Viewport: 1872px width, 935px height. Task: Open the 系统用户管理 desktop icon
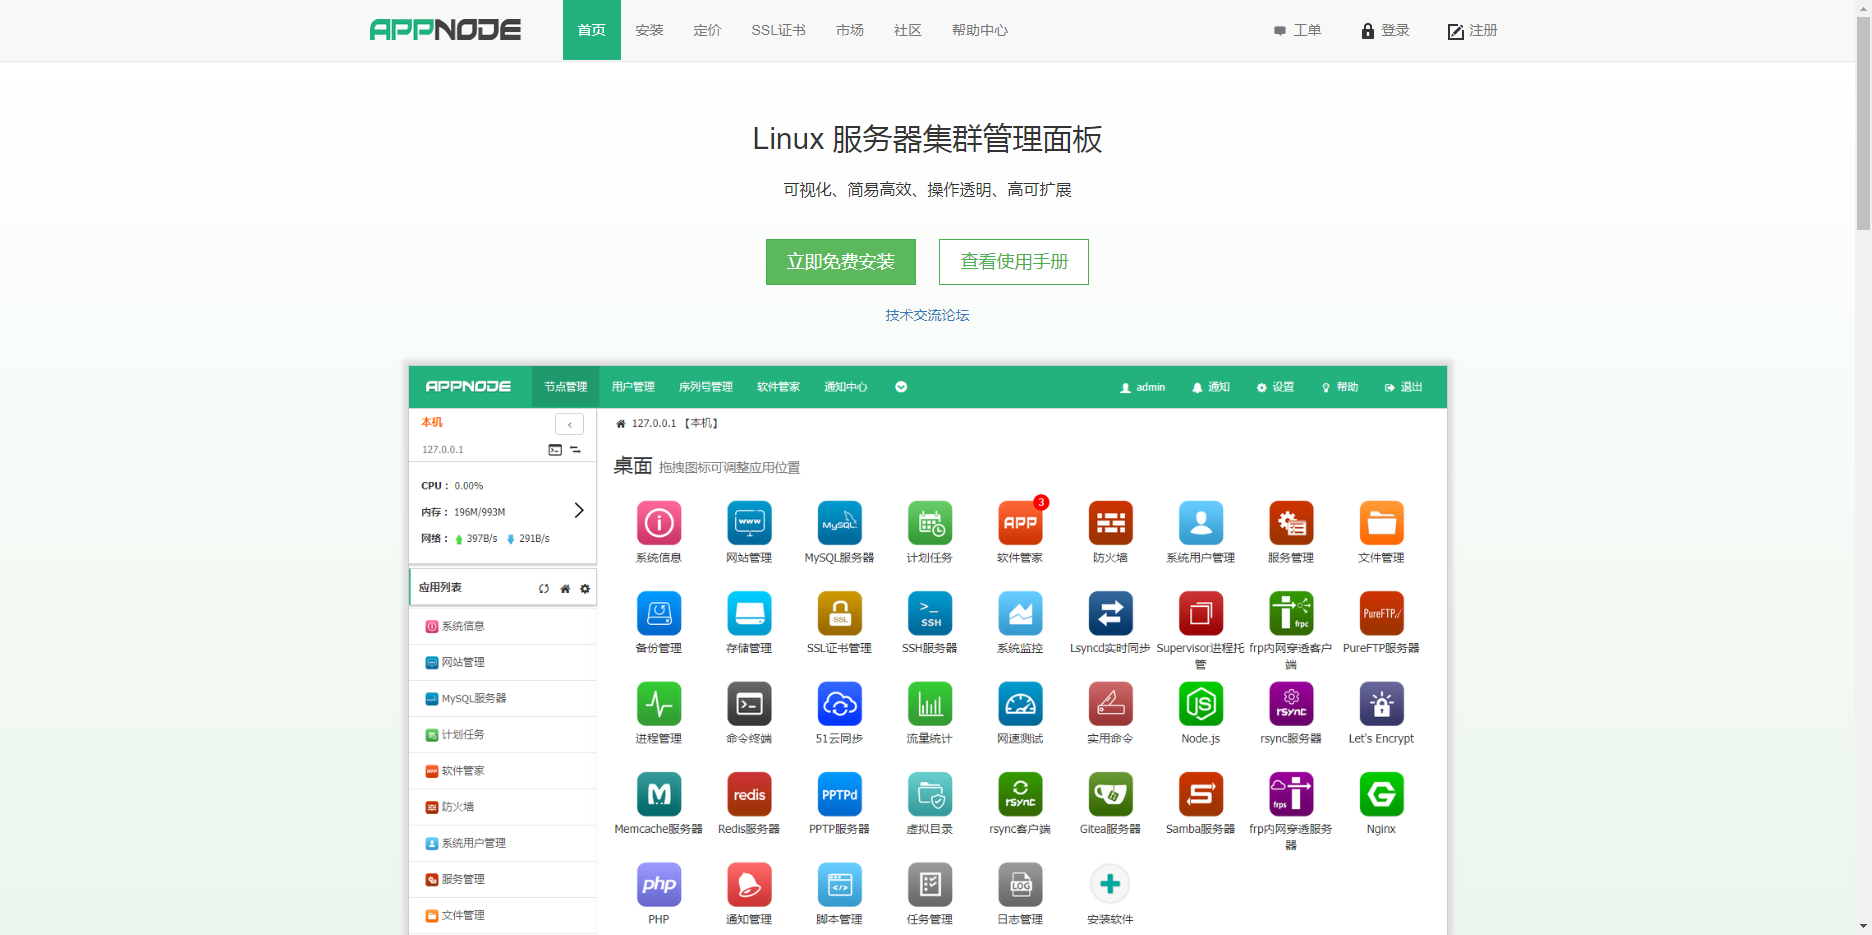coord(1201,523)
